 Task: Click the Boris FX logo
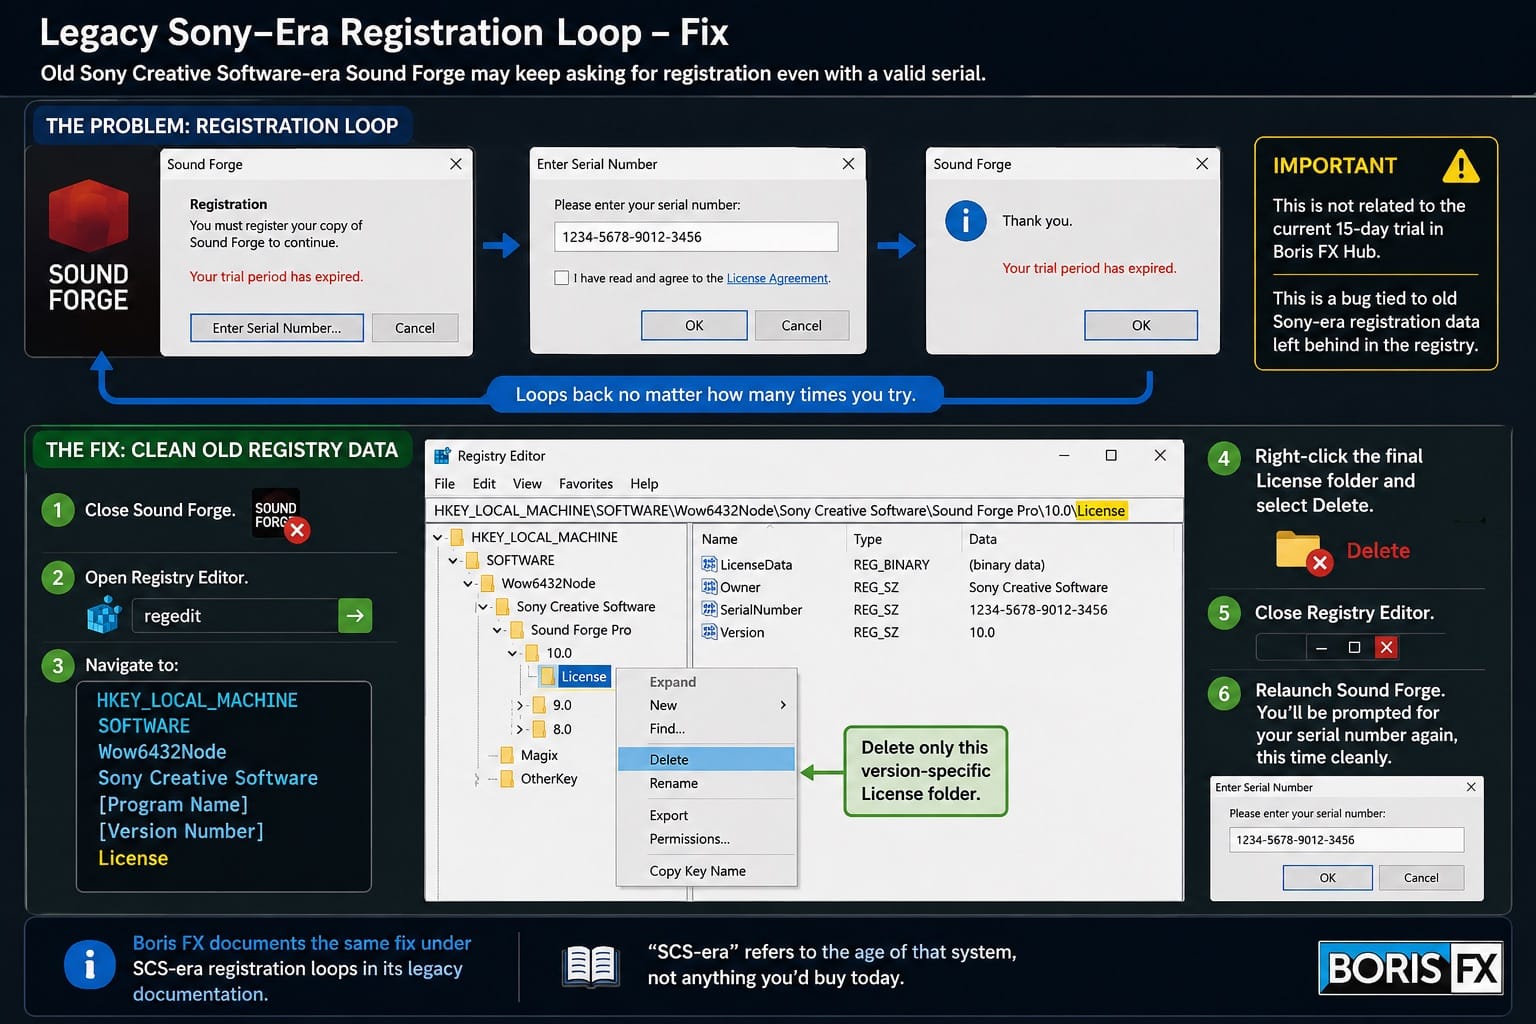(x=1411, y=968)
